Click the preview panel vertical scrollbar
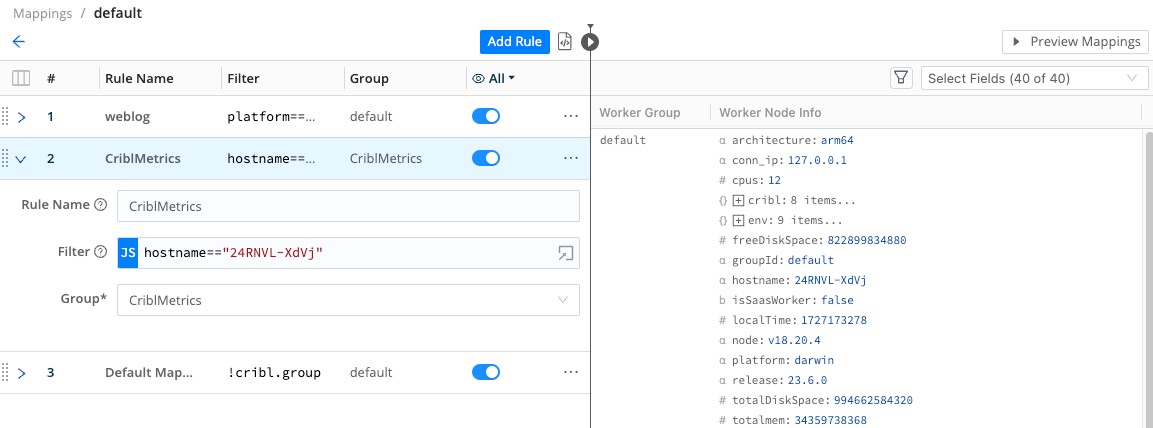This screenshot has width=1153, height=428. (1149, 279)
